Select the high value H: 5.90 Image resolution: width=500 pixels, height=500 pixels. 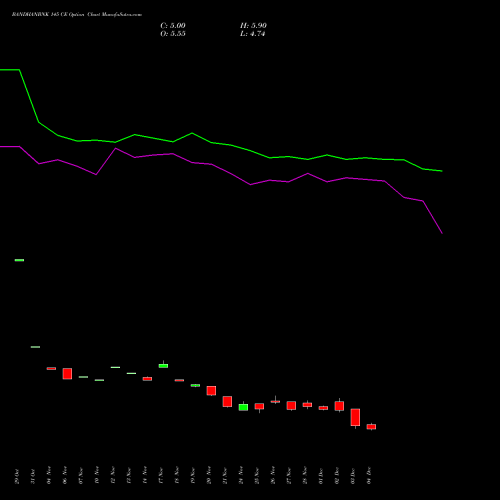pyautogui.click(x=253, y=26)
